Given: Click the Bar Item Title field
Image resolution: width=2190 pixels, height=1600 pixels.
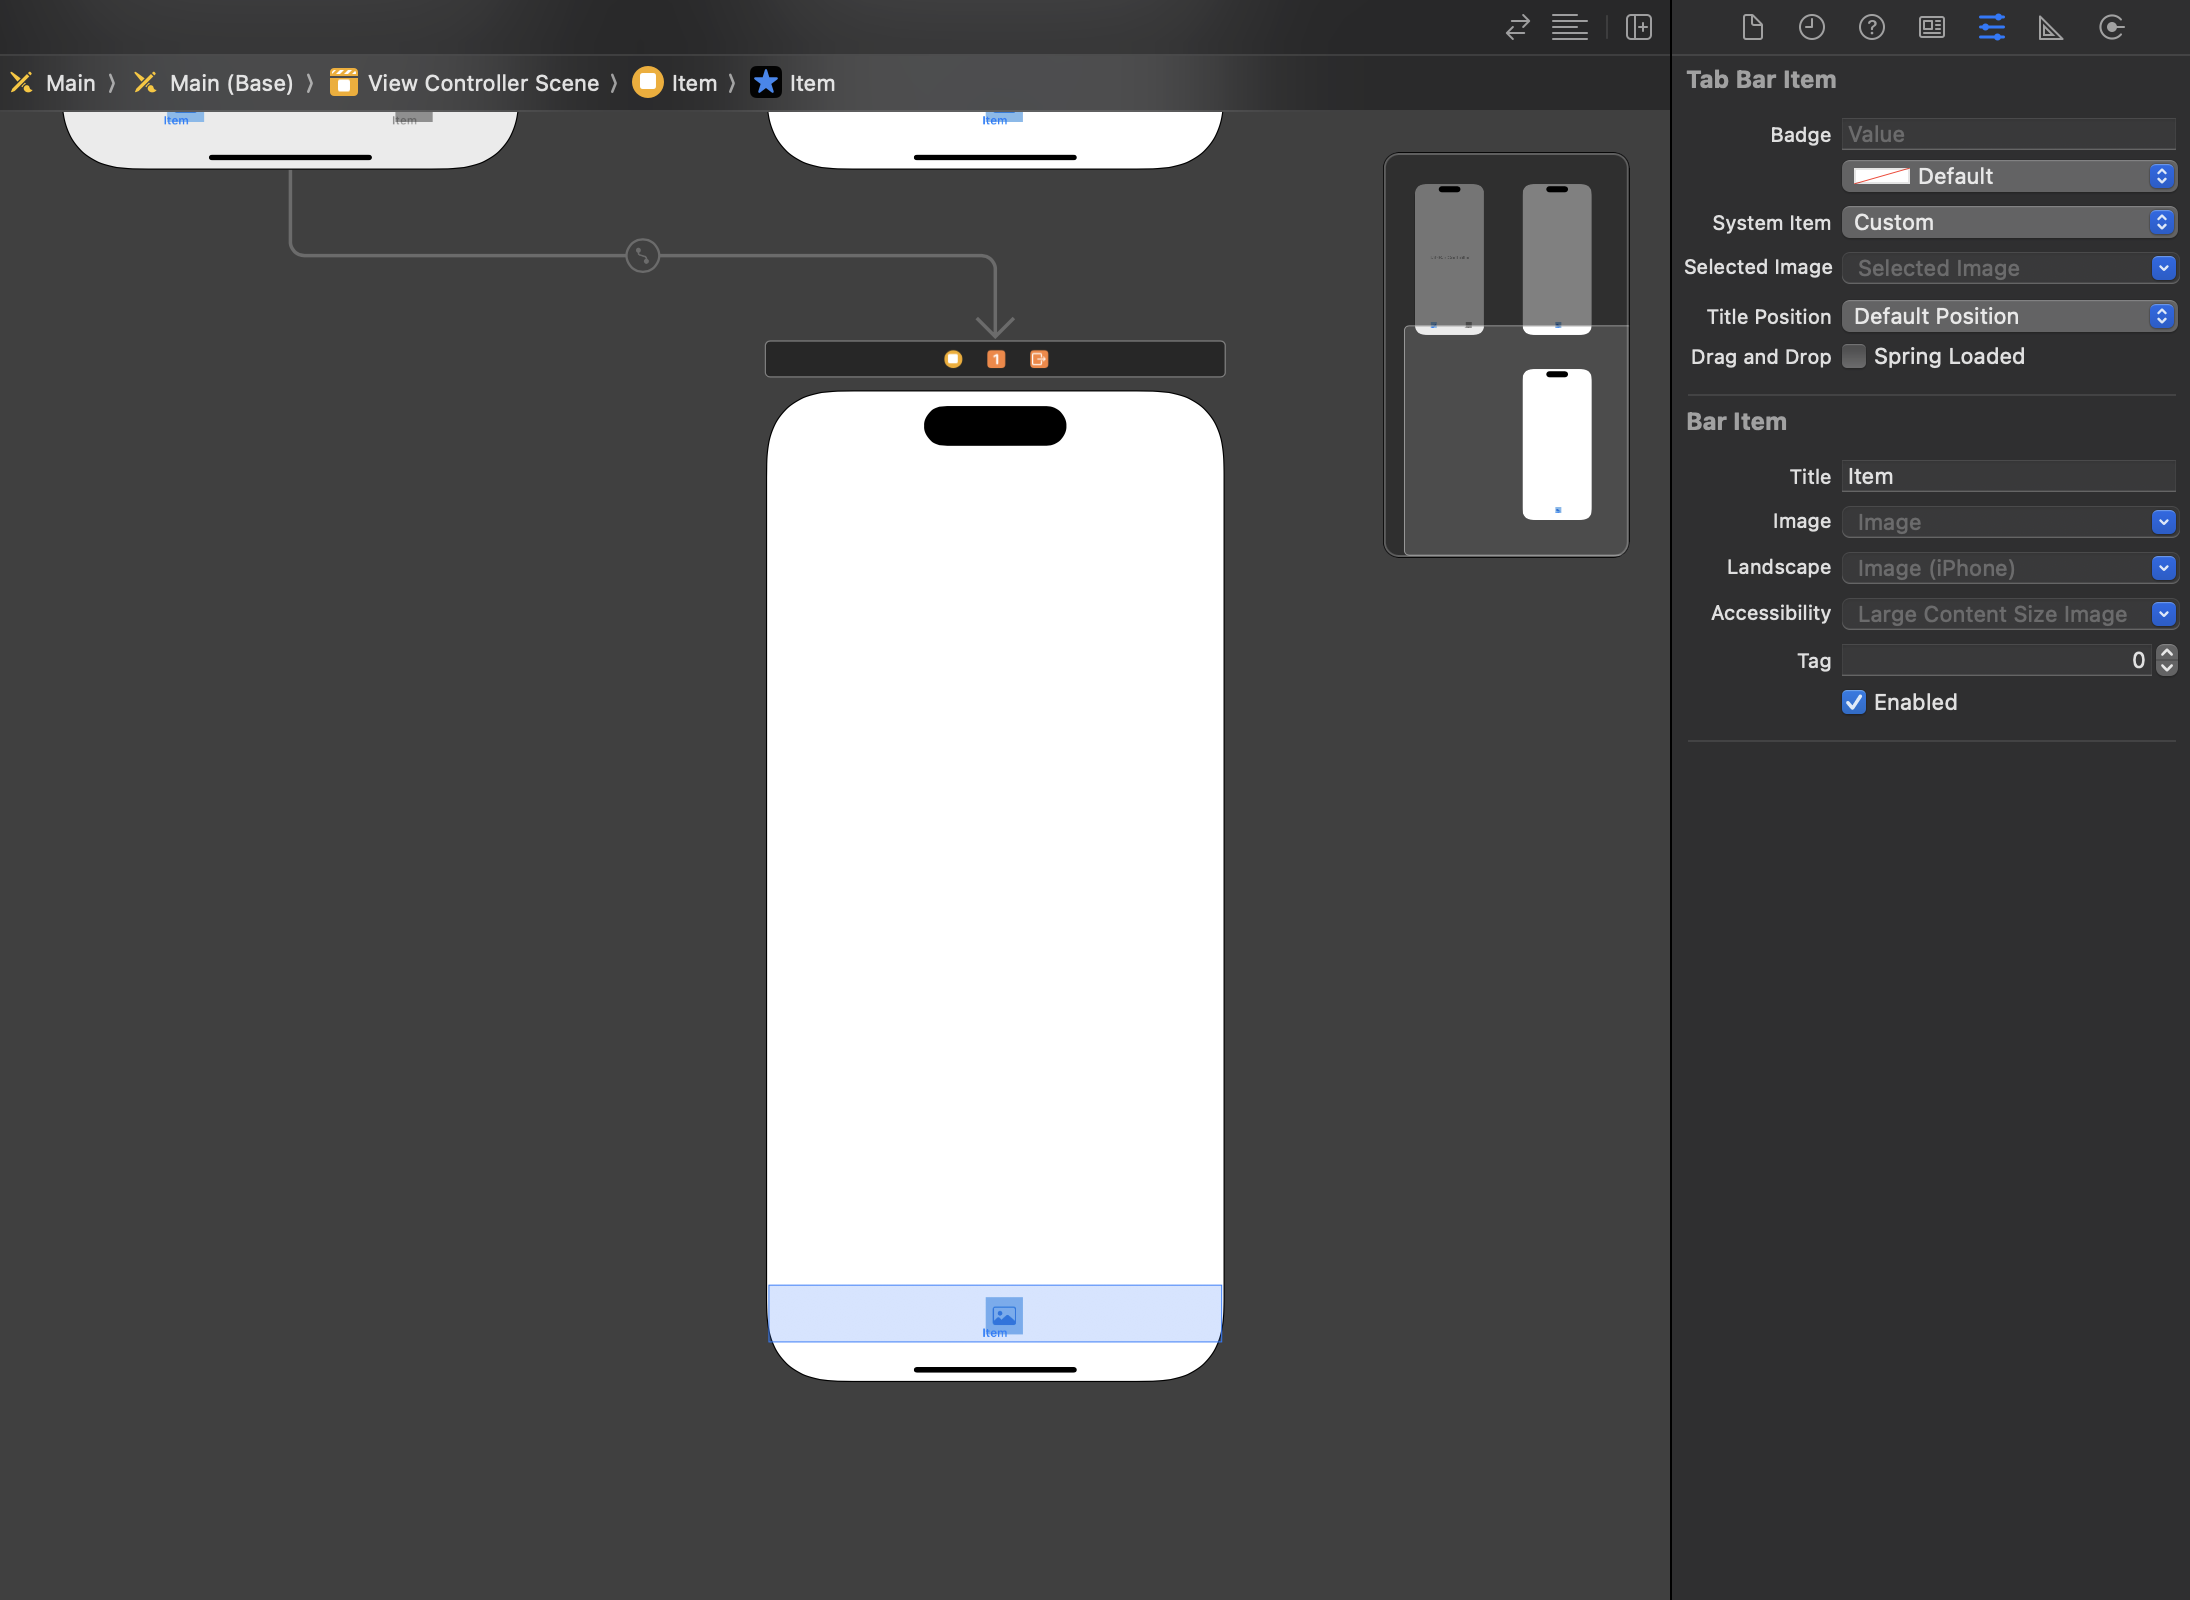Looking at the screenshot, I should (x=2008, y=476).
